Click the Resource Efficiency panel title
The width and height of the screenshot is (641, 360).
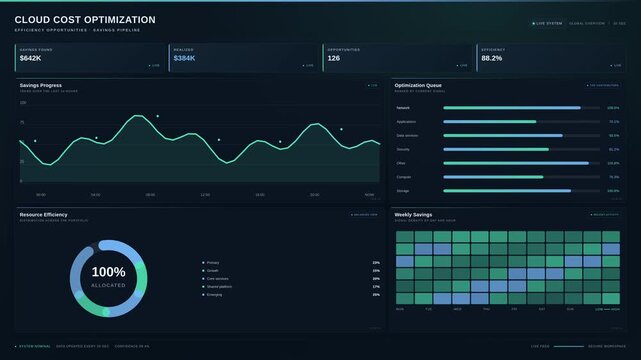pos(43,215)
